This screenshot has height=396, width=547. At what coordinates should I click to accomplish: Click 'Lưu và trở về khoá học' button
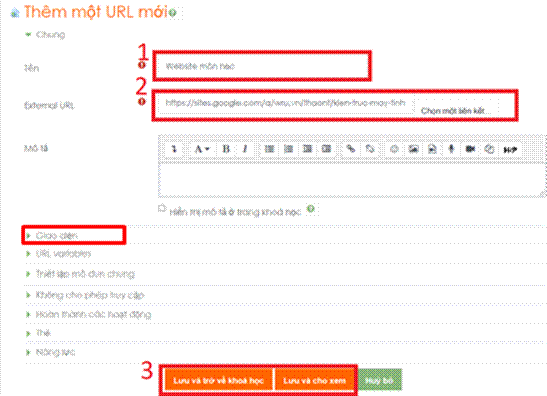point(218,380)
